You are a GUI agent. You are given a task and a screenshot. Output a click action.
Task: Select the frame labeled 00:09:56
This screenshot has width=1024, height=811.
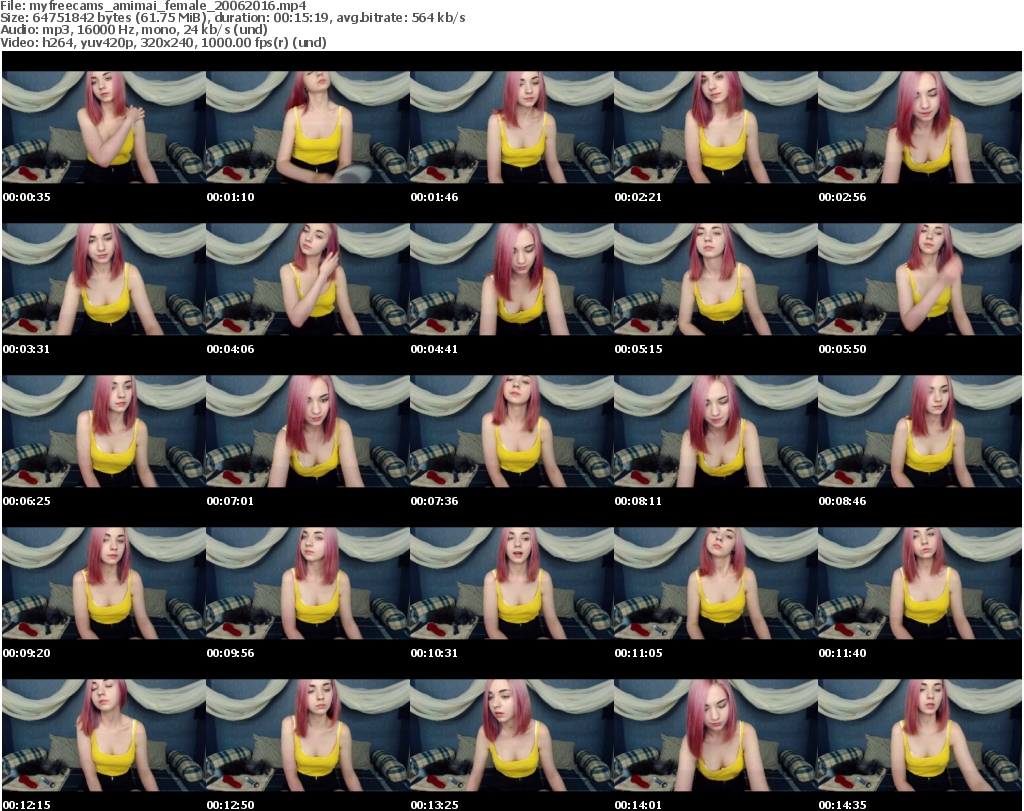[x=308, y=584]
